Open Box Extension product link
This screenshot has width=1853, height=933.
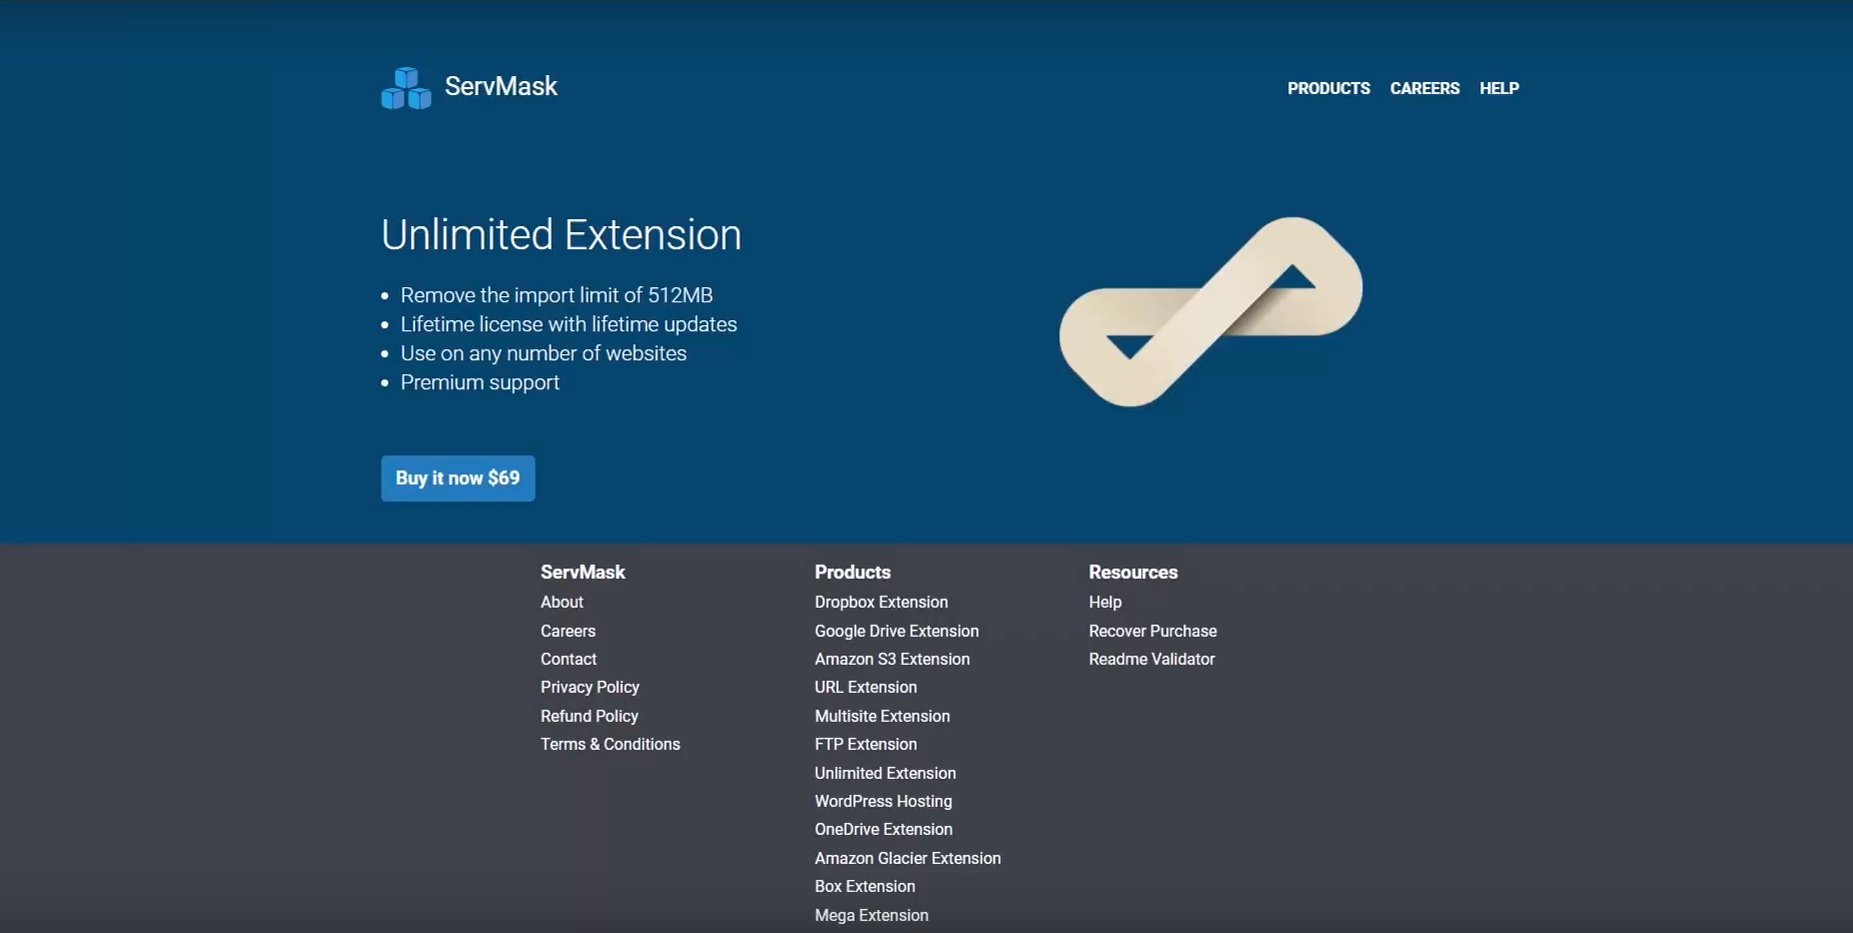[865, 886]
